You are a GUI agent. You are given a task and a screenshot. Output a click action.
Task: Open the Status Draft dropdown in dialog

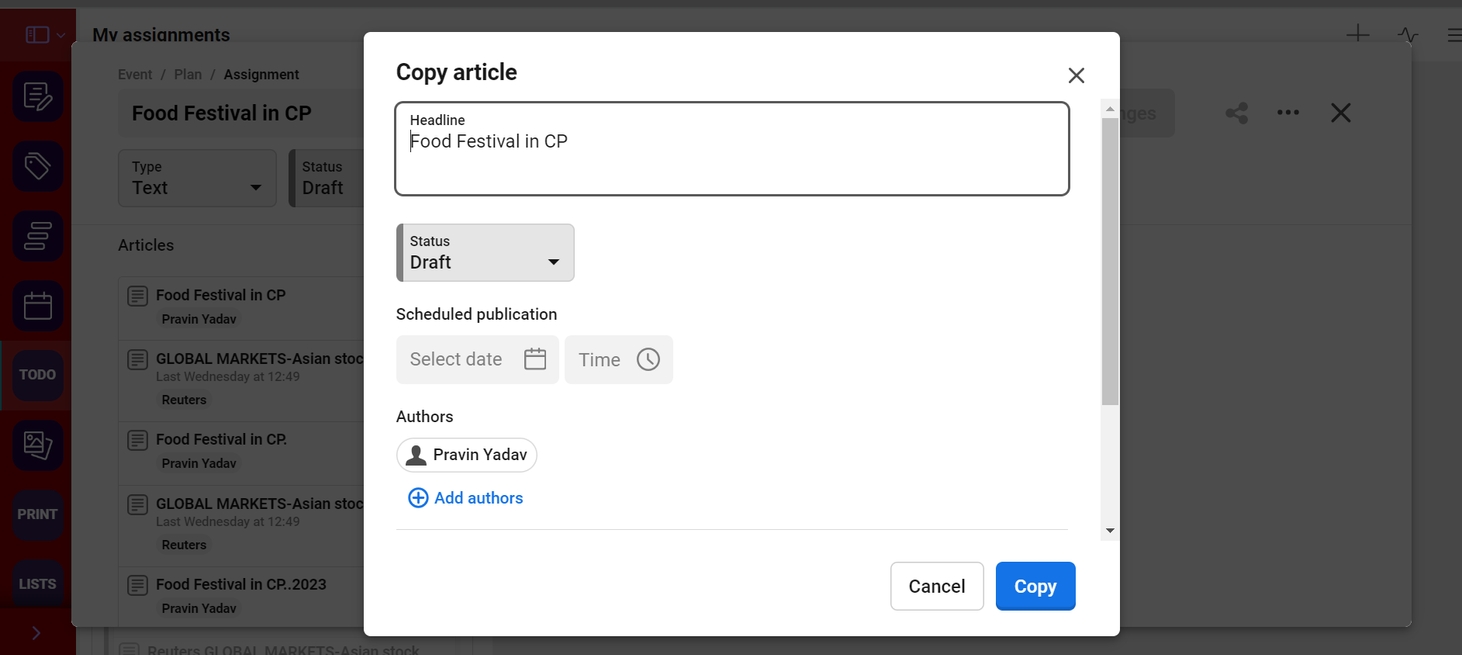[x=486, y=253]
